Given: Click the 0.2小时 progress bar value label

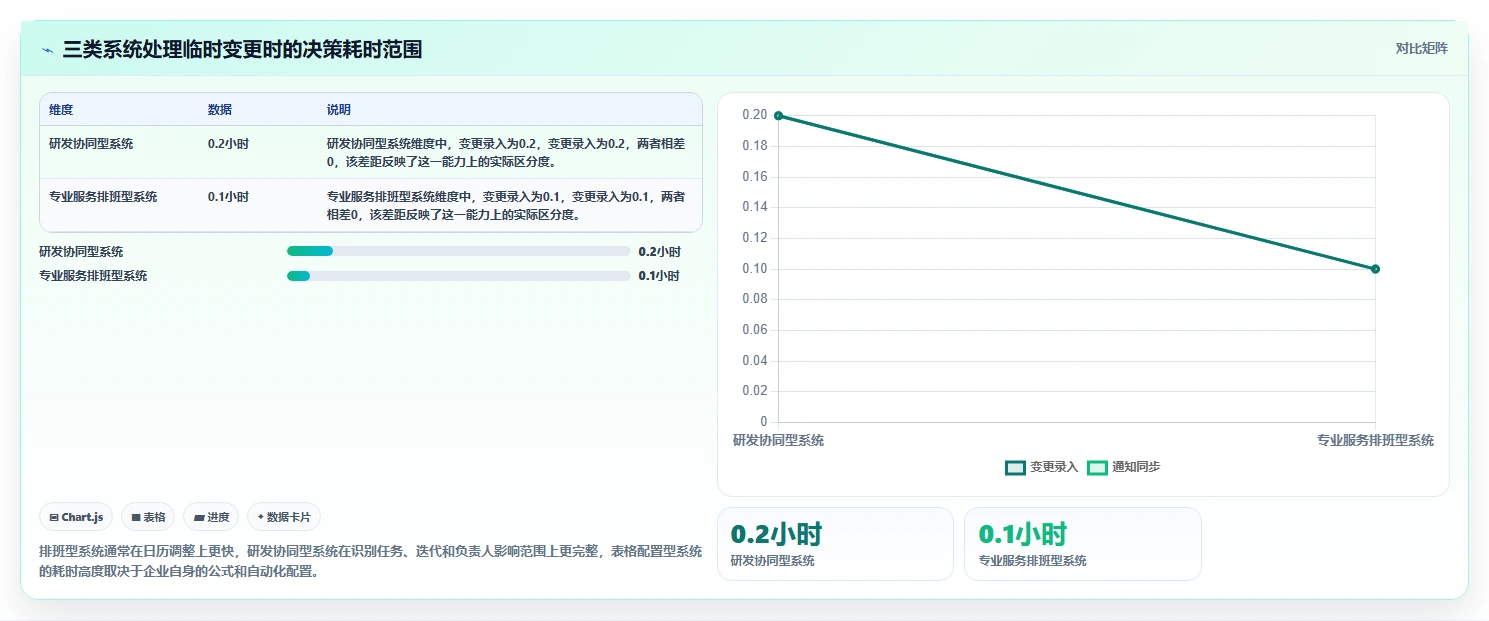Looking at the screenshot, I should coord(660,252).
